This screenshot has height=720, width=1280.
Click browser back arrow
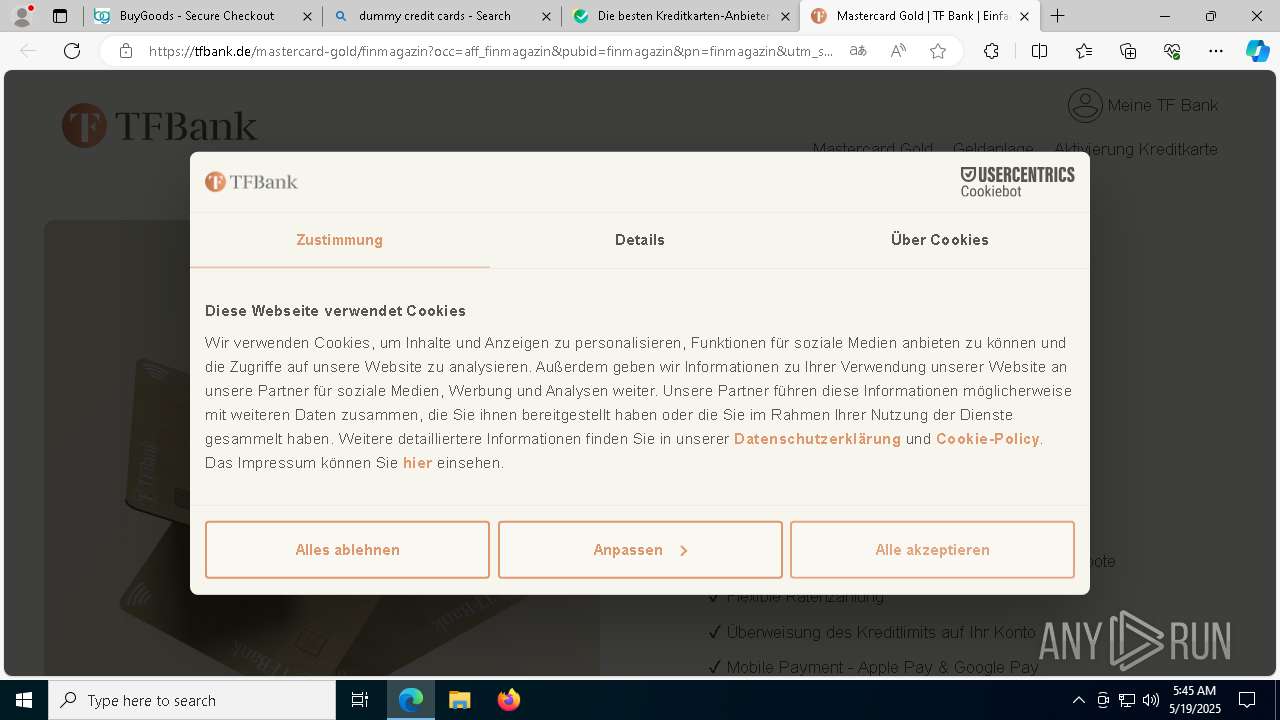click(28, 51)
